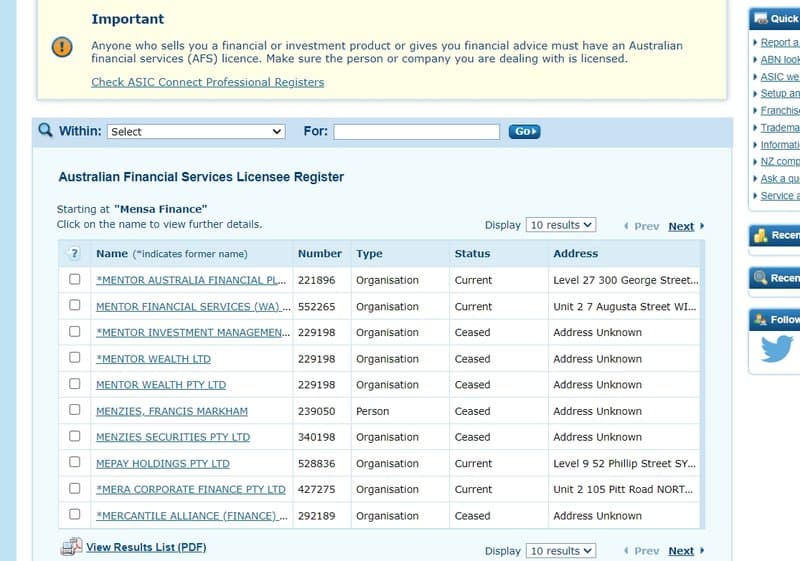Open MEPAY HOLDINGS PTY LTD link
Image resolution: width=800 pixels, height=561 pixels.
[x=163, y=464]
